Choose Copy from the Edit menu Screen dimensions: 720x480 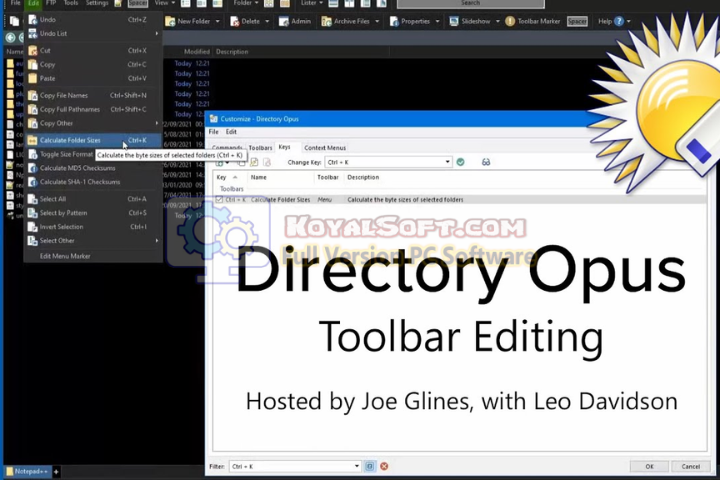pos(94,64)
